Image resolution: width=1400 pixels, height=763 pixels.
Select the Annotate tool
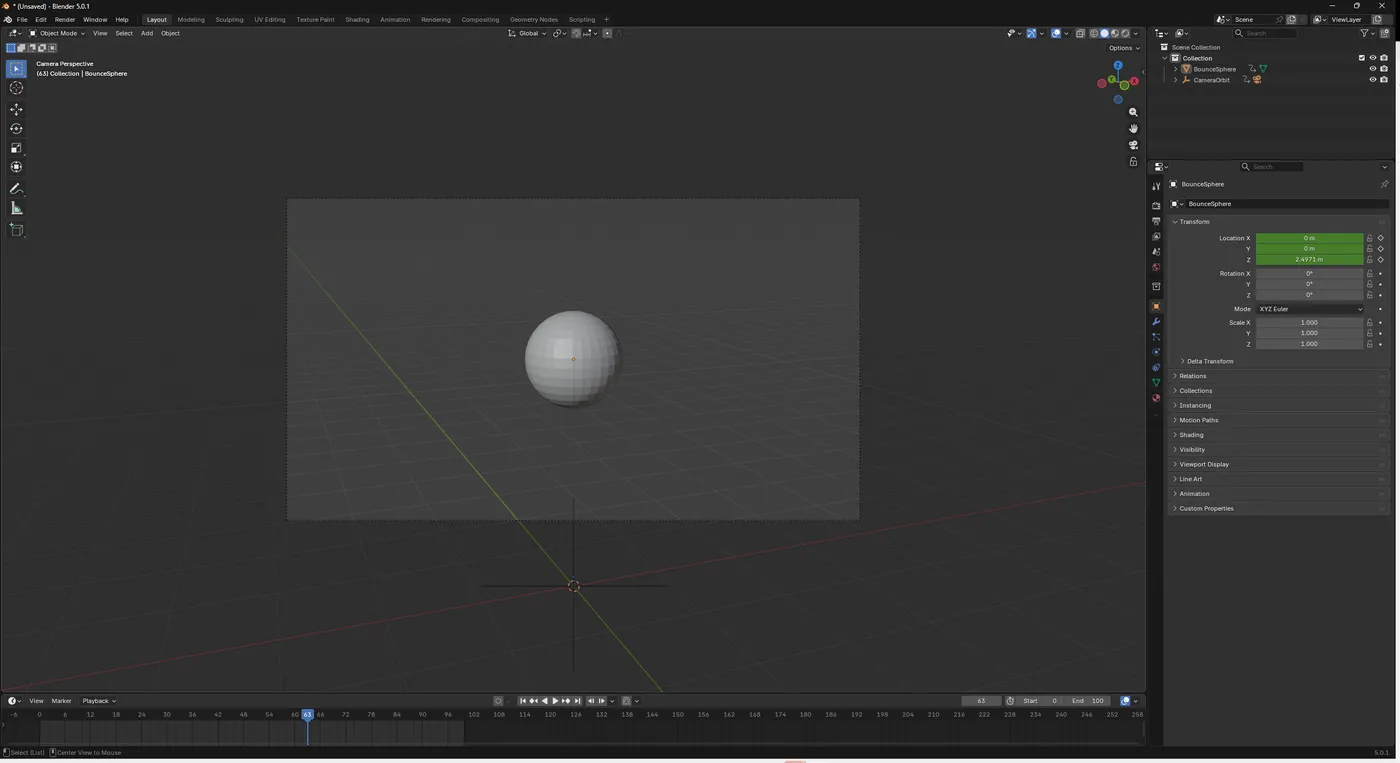pyautogui.click(x=16, y=188)
